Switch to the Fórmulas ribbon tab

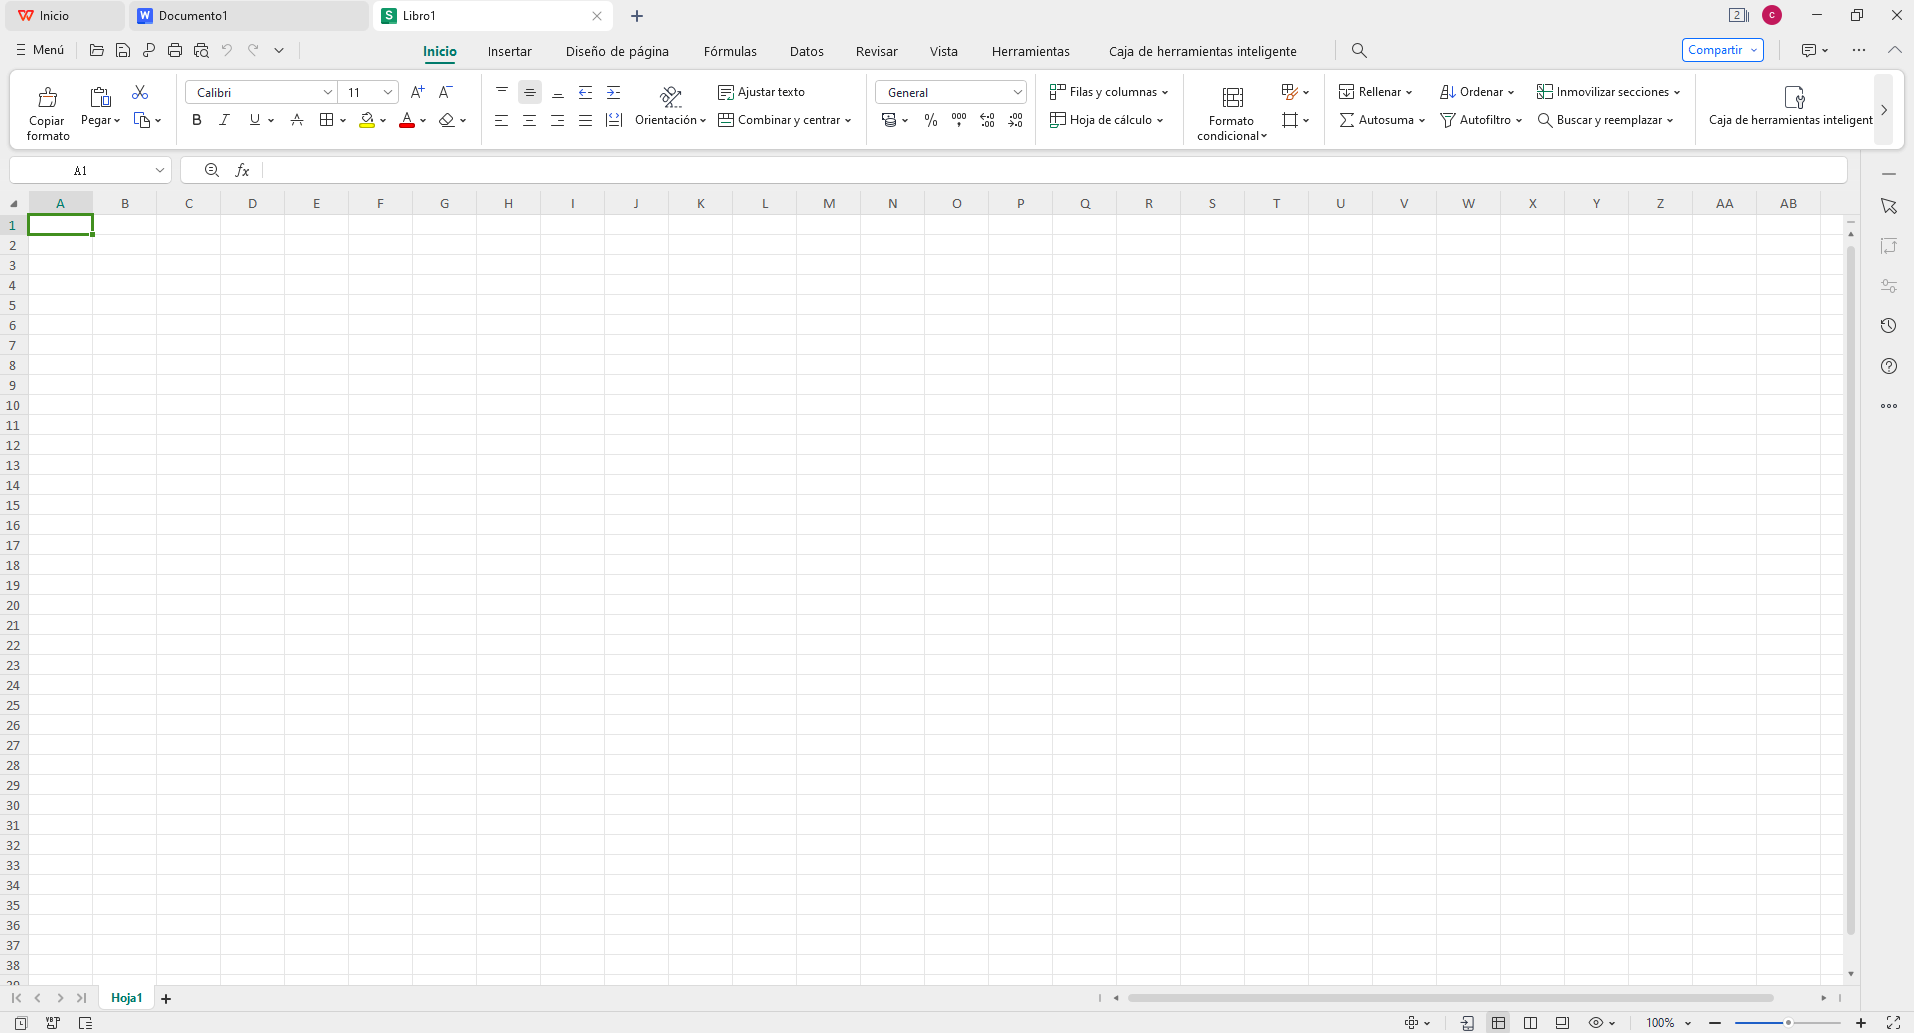[x=730, y=51]
